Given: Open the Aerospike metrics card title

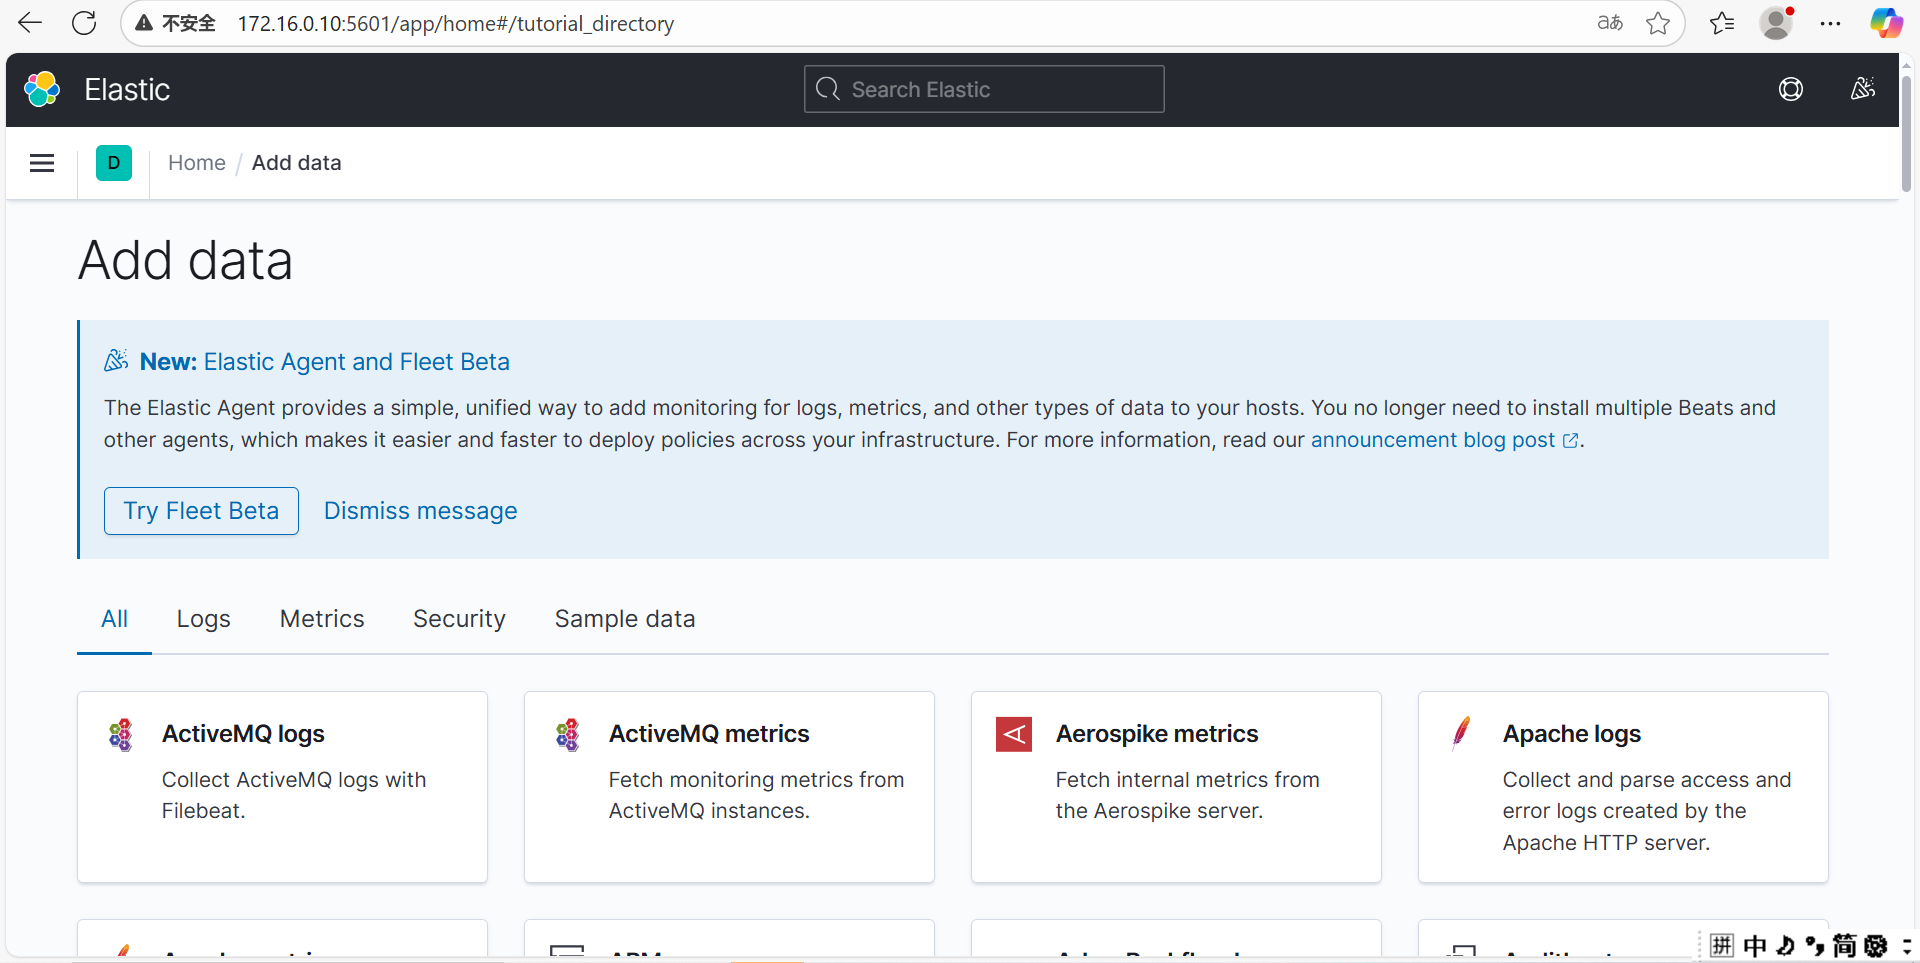Looking at the screenshot, I should (1157, 734).
